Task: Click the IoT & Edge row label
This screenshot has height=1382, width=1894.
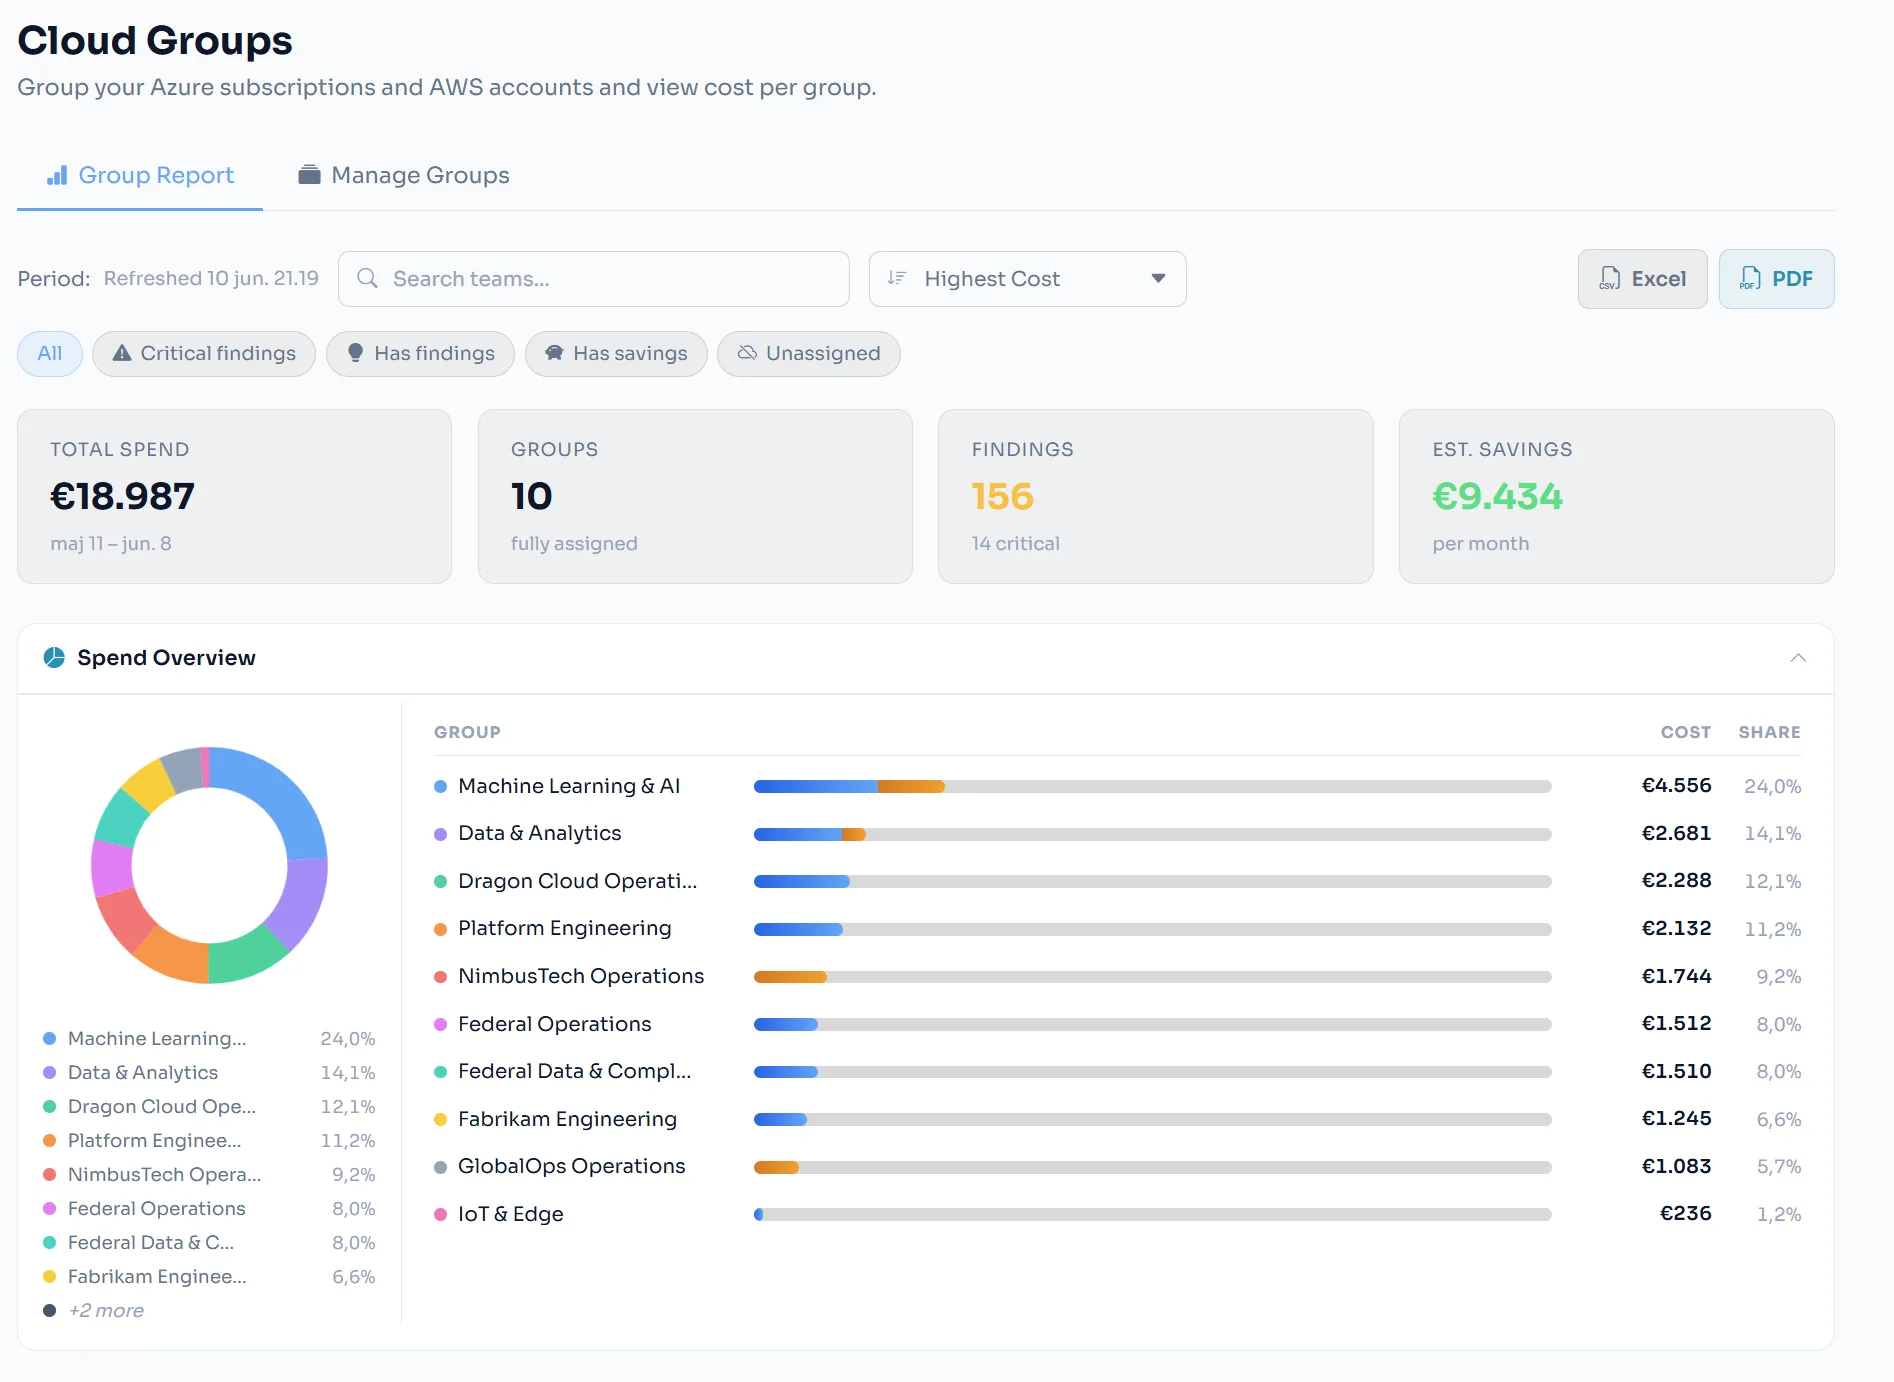Action: (510, 1214)
